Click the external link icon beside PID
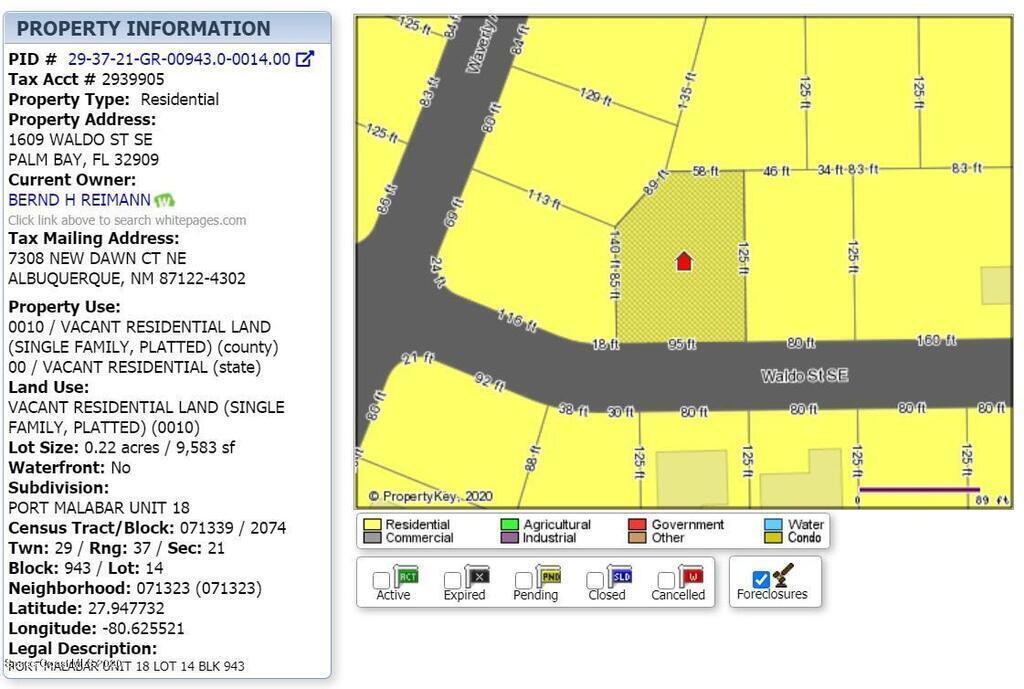 (x=305, y=59)
